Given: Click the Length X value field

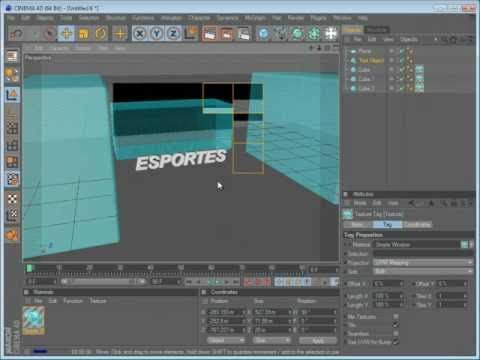Looking at the screenshot, I should (x=387, y=296).
